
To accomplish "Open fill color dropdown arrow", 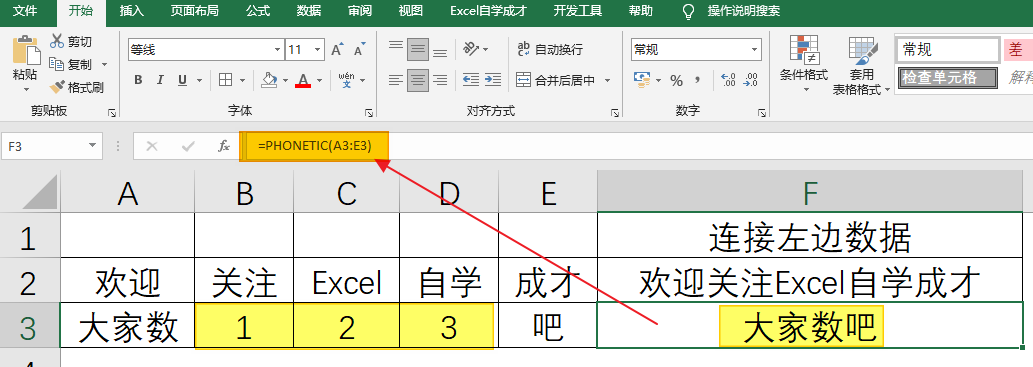I will pos(285,80).
